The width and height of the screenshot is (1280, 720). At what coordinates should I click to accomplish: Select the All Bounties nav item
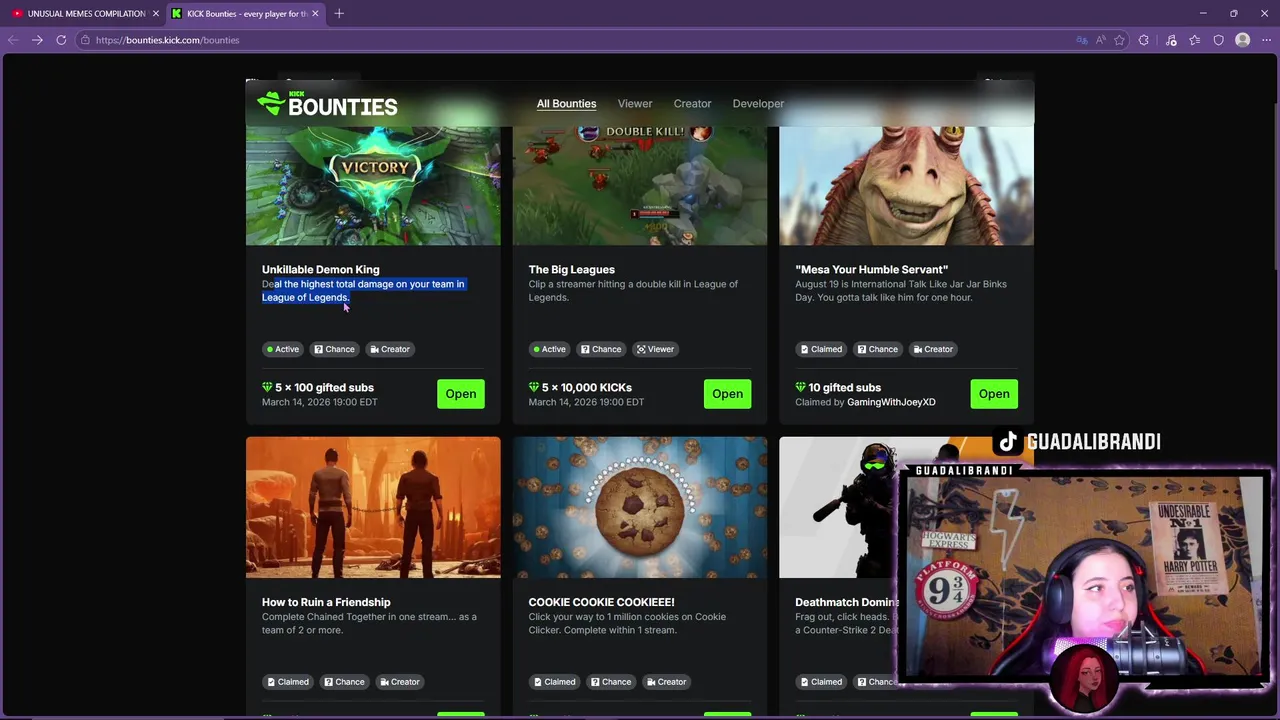566,104
